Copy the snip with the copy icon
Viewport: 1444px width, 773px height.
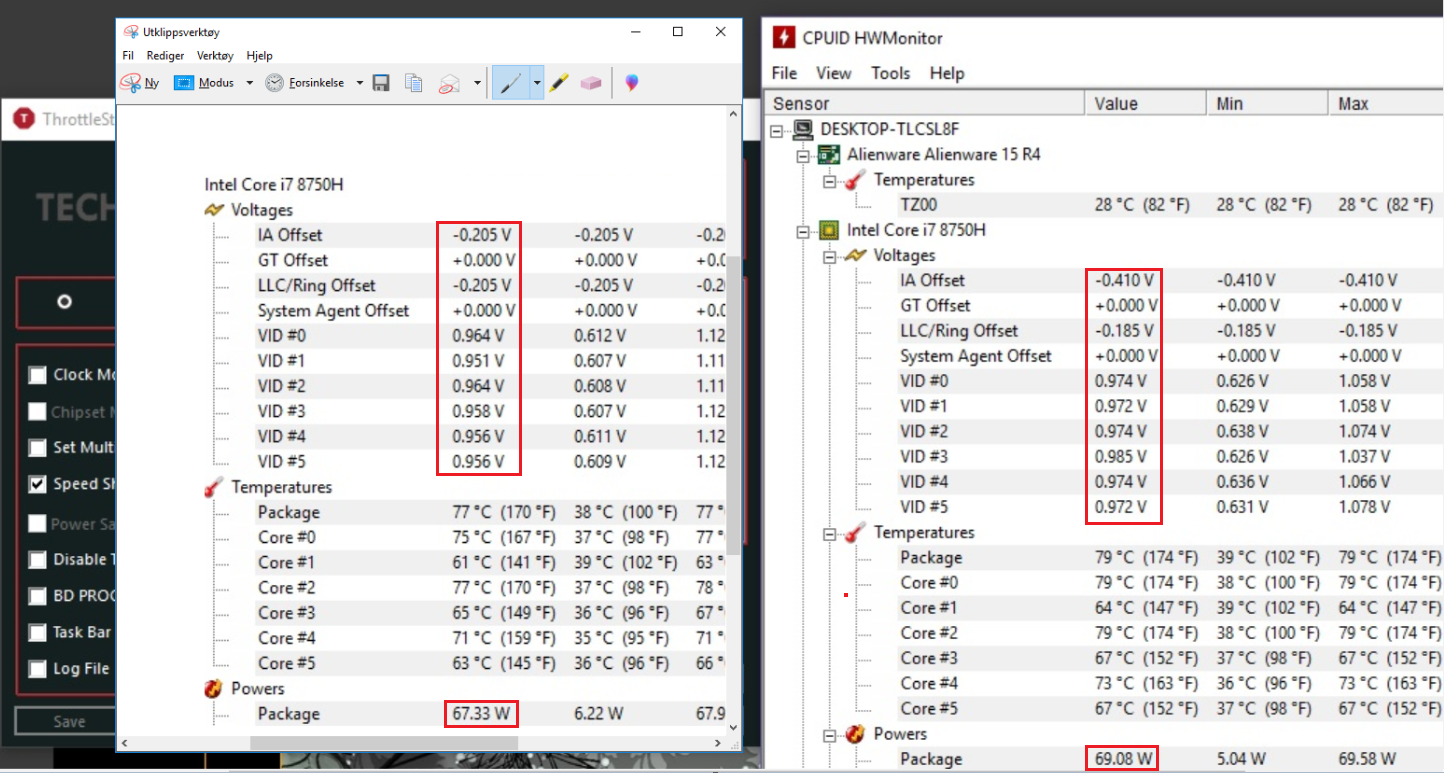[x=413, y=83]
